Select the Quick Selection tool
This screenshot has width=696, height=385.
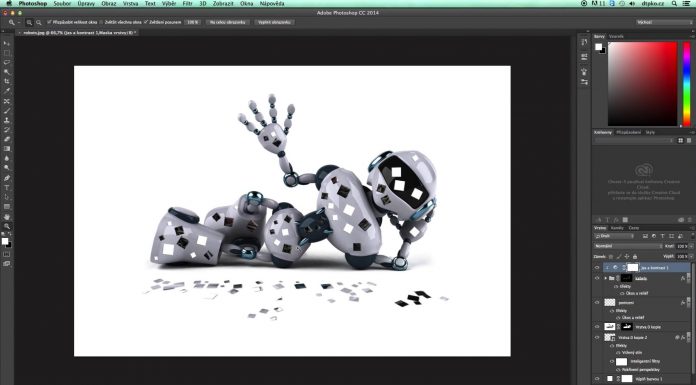tap(7, 72)
